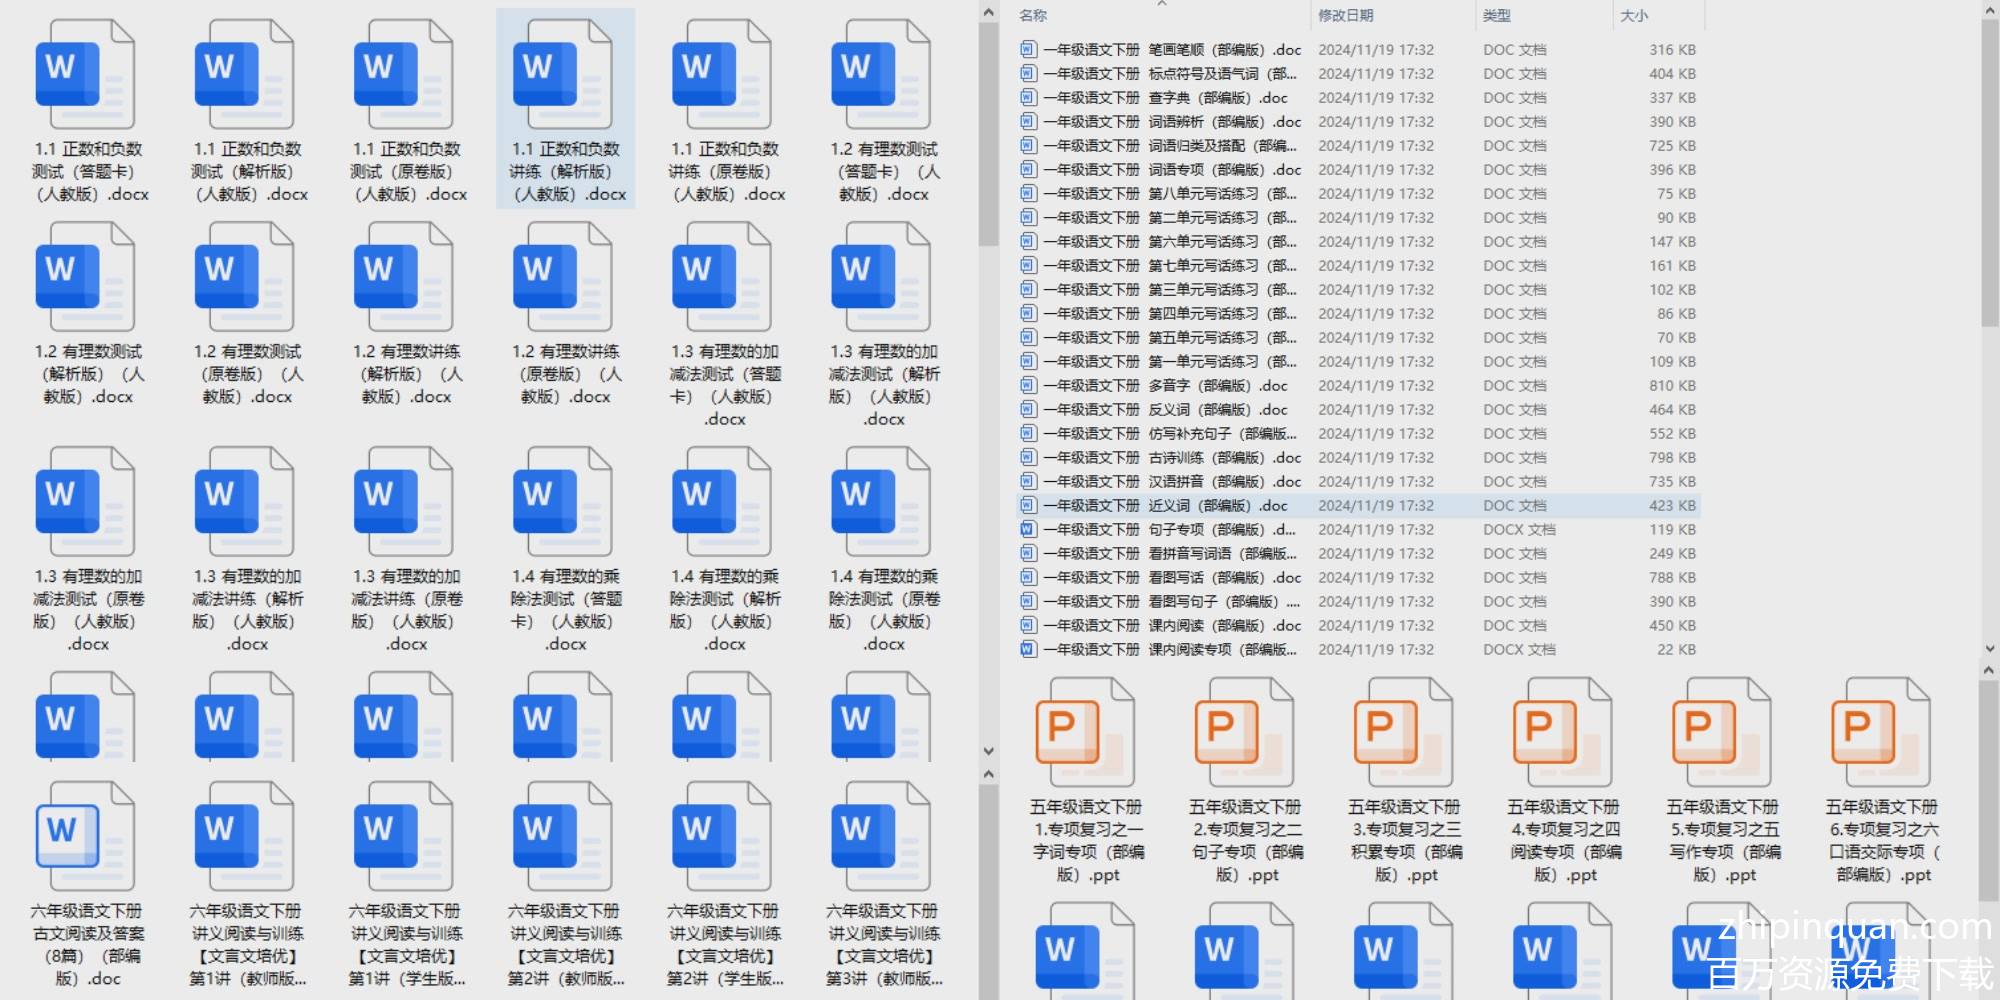This screenshot has height=1000, width=2000.
Task: Open 一年级语文下册 句子专项 DOCX list entry
Action: (x=1170, y=530)
